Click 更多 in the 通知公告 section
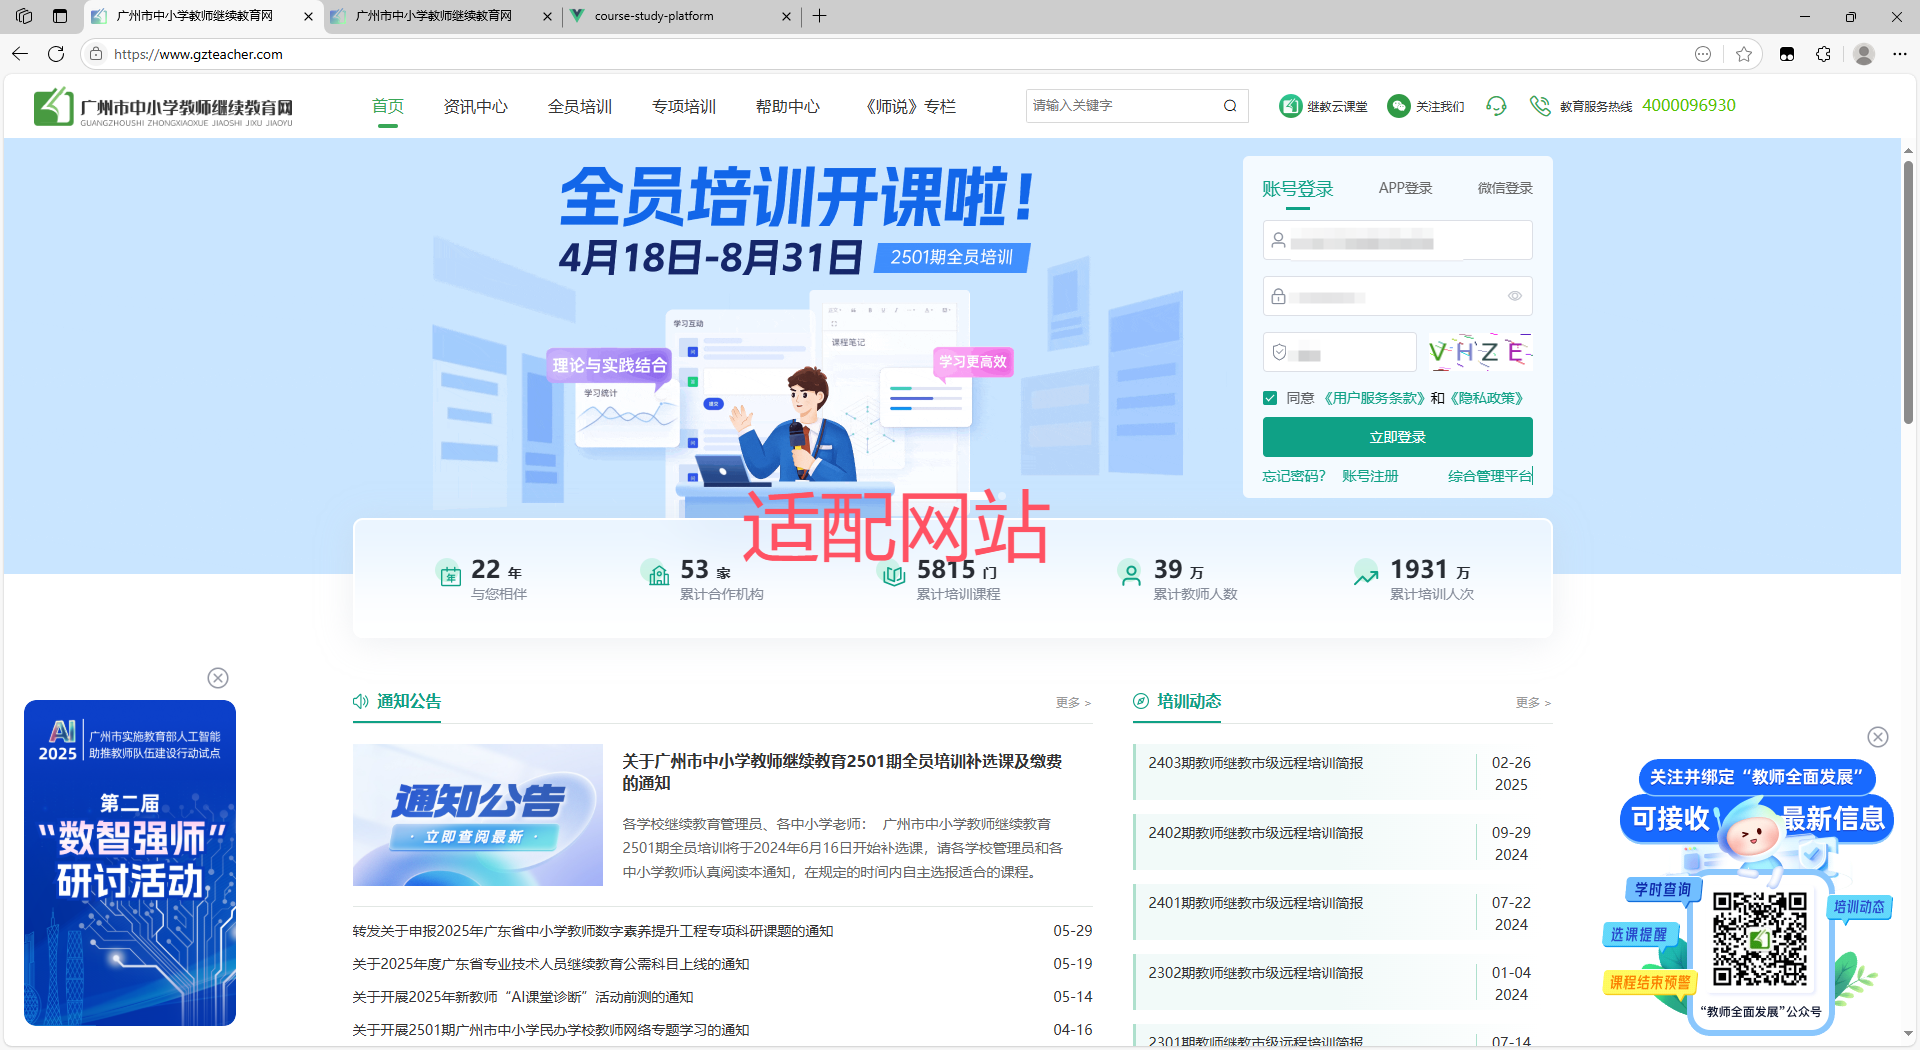 point(1073,702)
